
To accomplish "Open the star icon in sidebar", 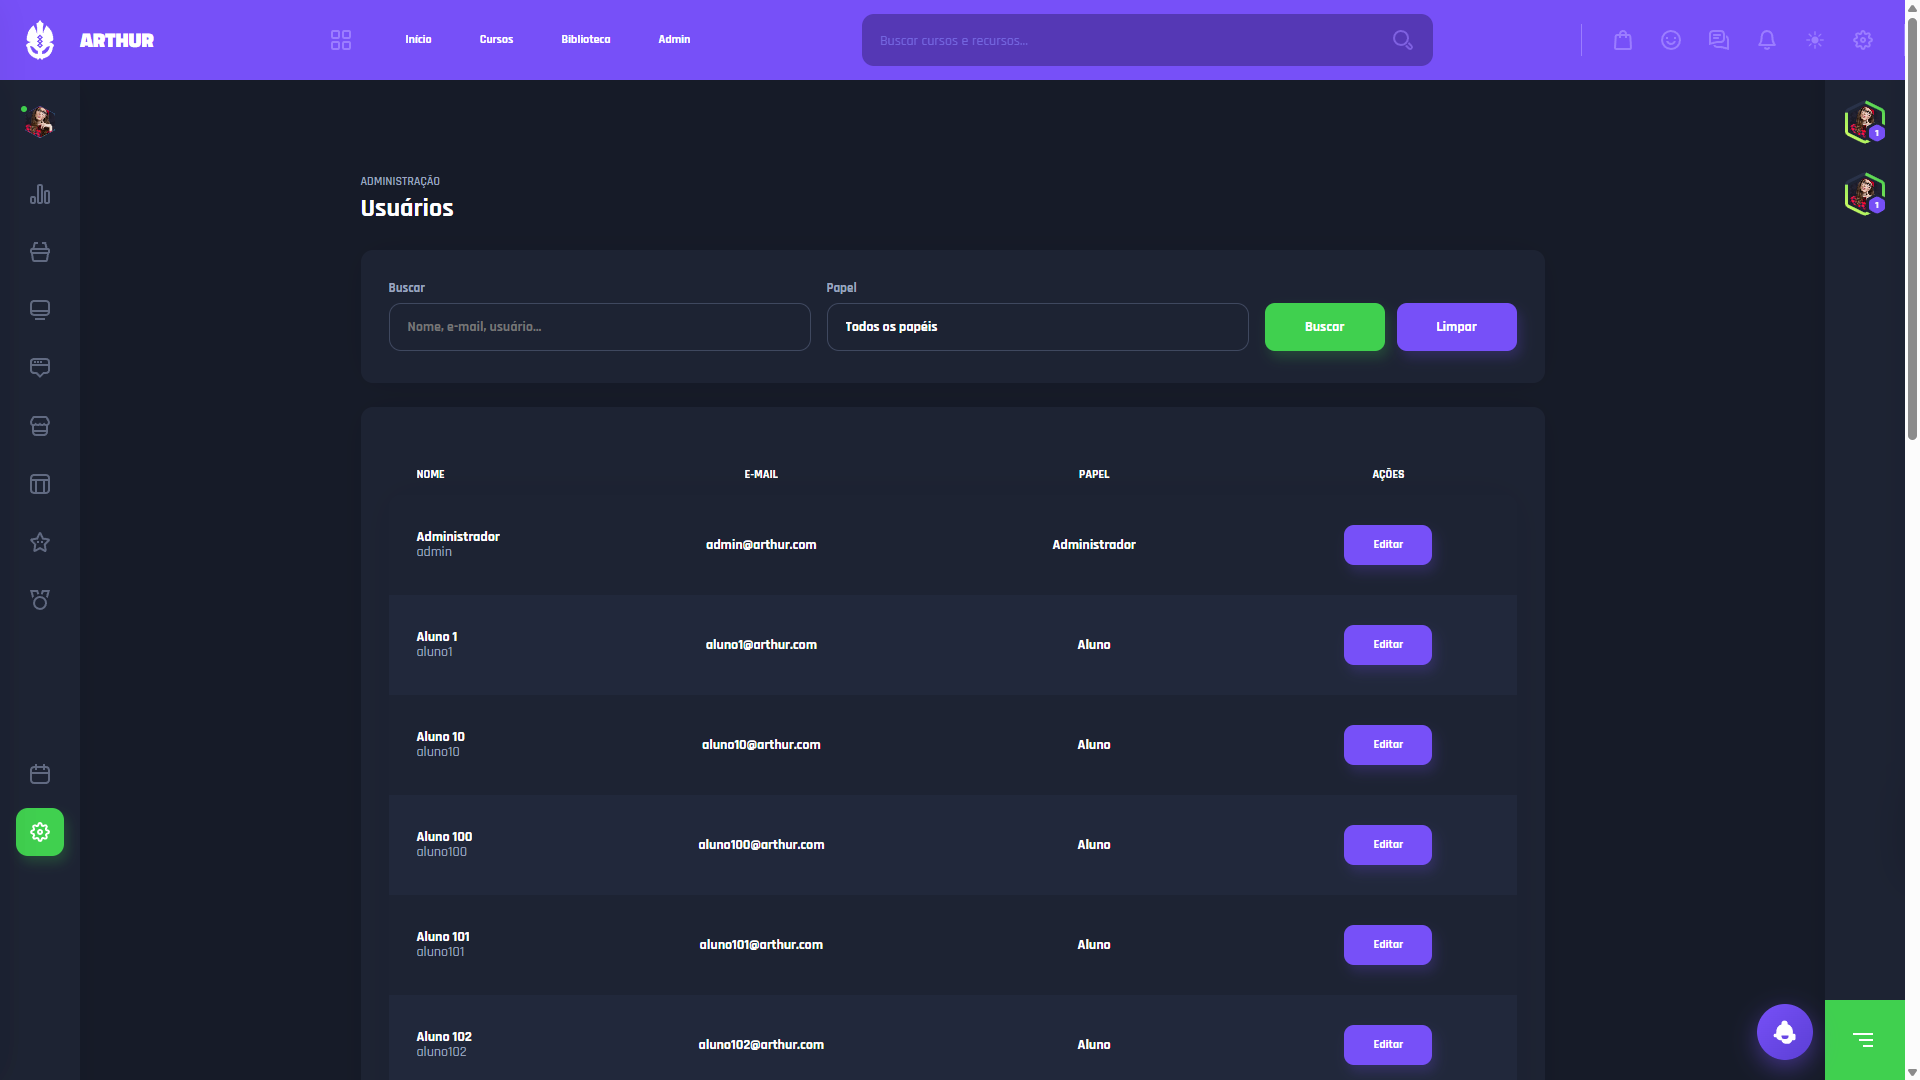I will 40,542.
